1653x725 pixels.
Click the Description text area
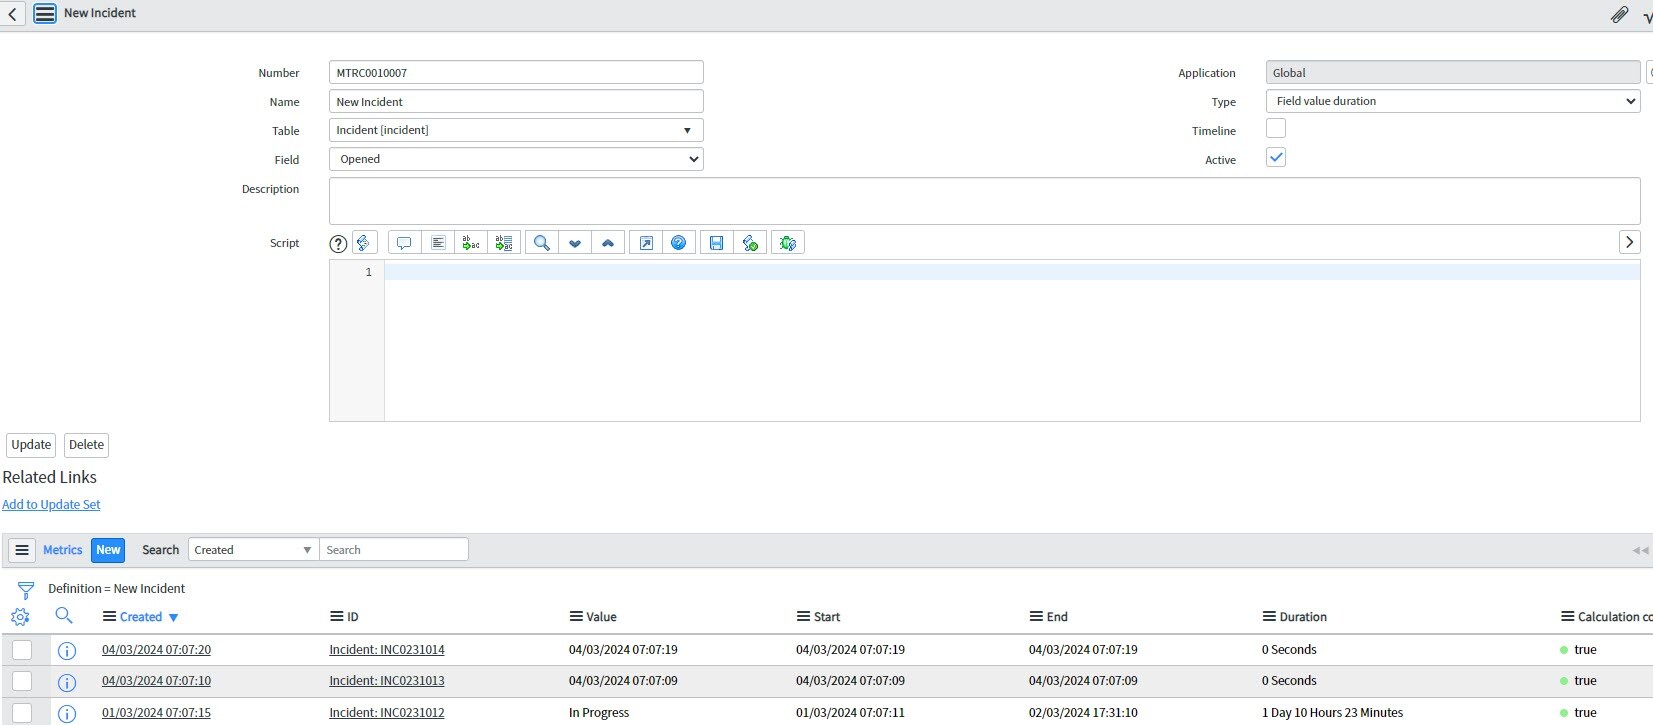pyautogui.click(x=984, y=201)
